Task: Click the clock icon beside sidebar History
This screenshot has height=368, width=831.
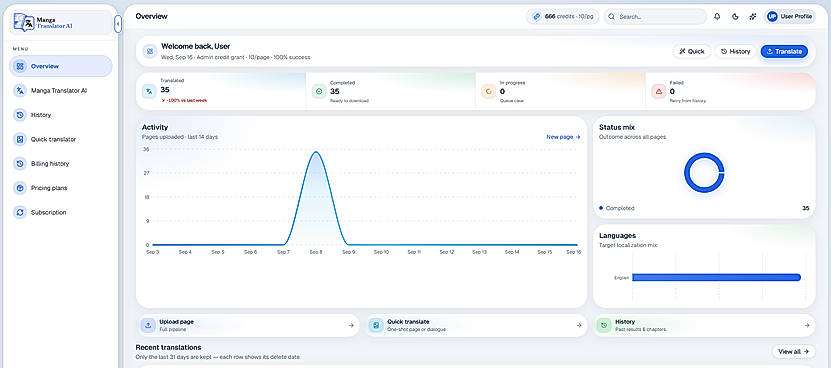Action: (x=20, y=115)
